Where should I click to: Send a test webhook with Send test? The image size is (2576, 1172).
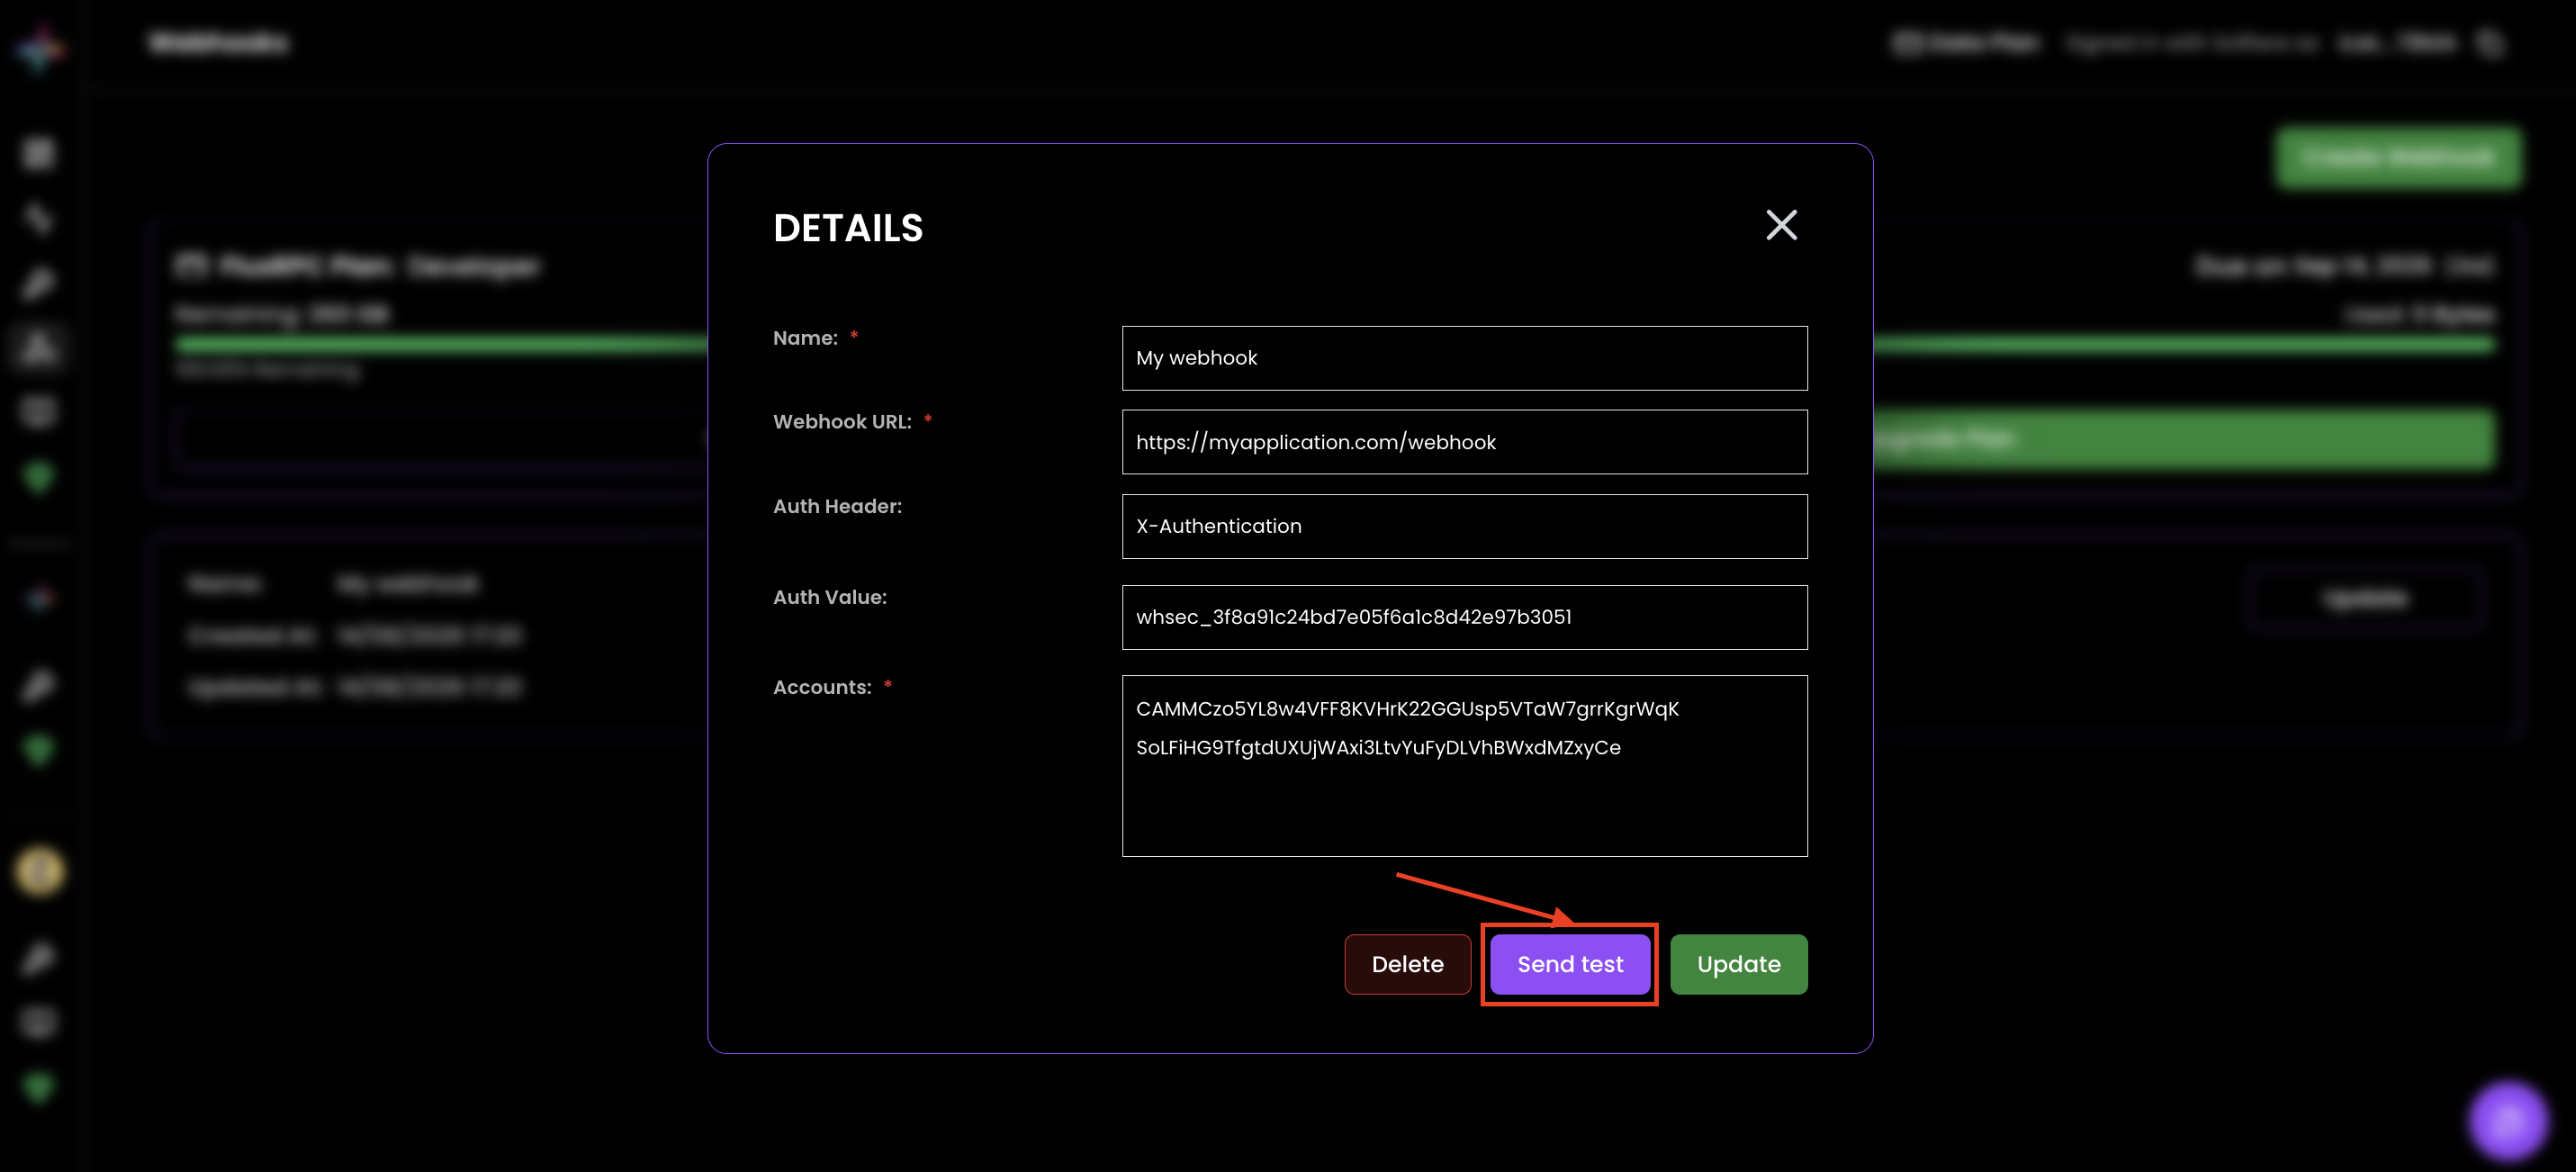[1570, 964]
